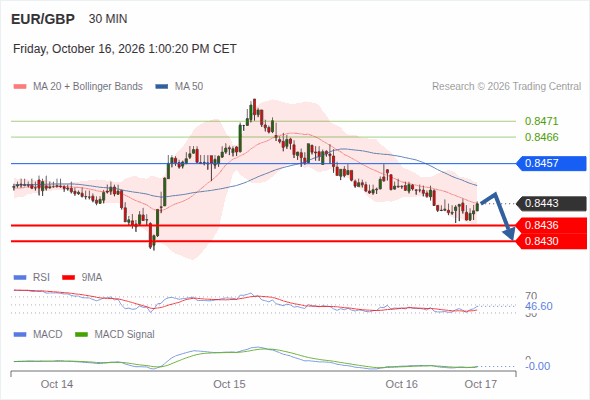Click the MA 20 + Bollinger Bands legend label

click(88, 87)
